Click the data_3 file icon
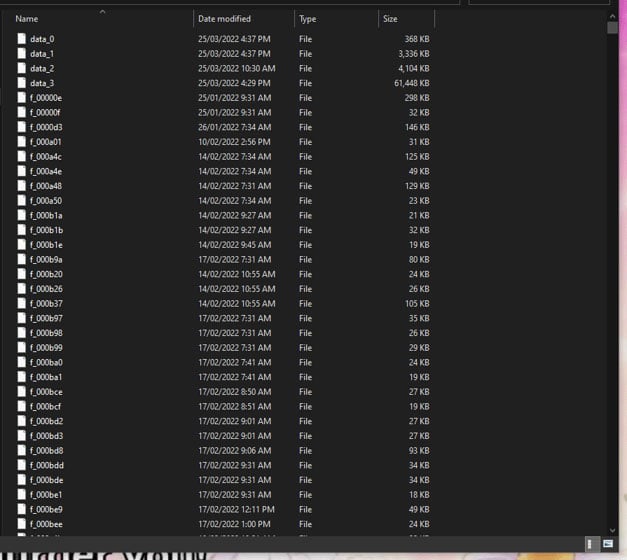 [21, 83]
